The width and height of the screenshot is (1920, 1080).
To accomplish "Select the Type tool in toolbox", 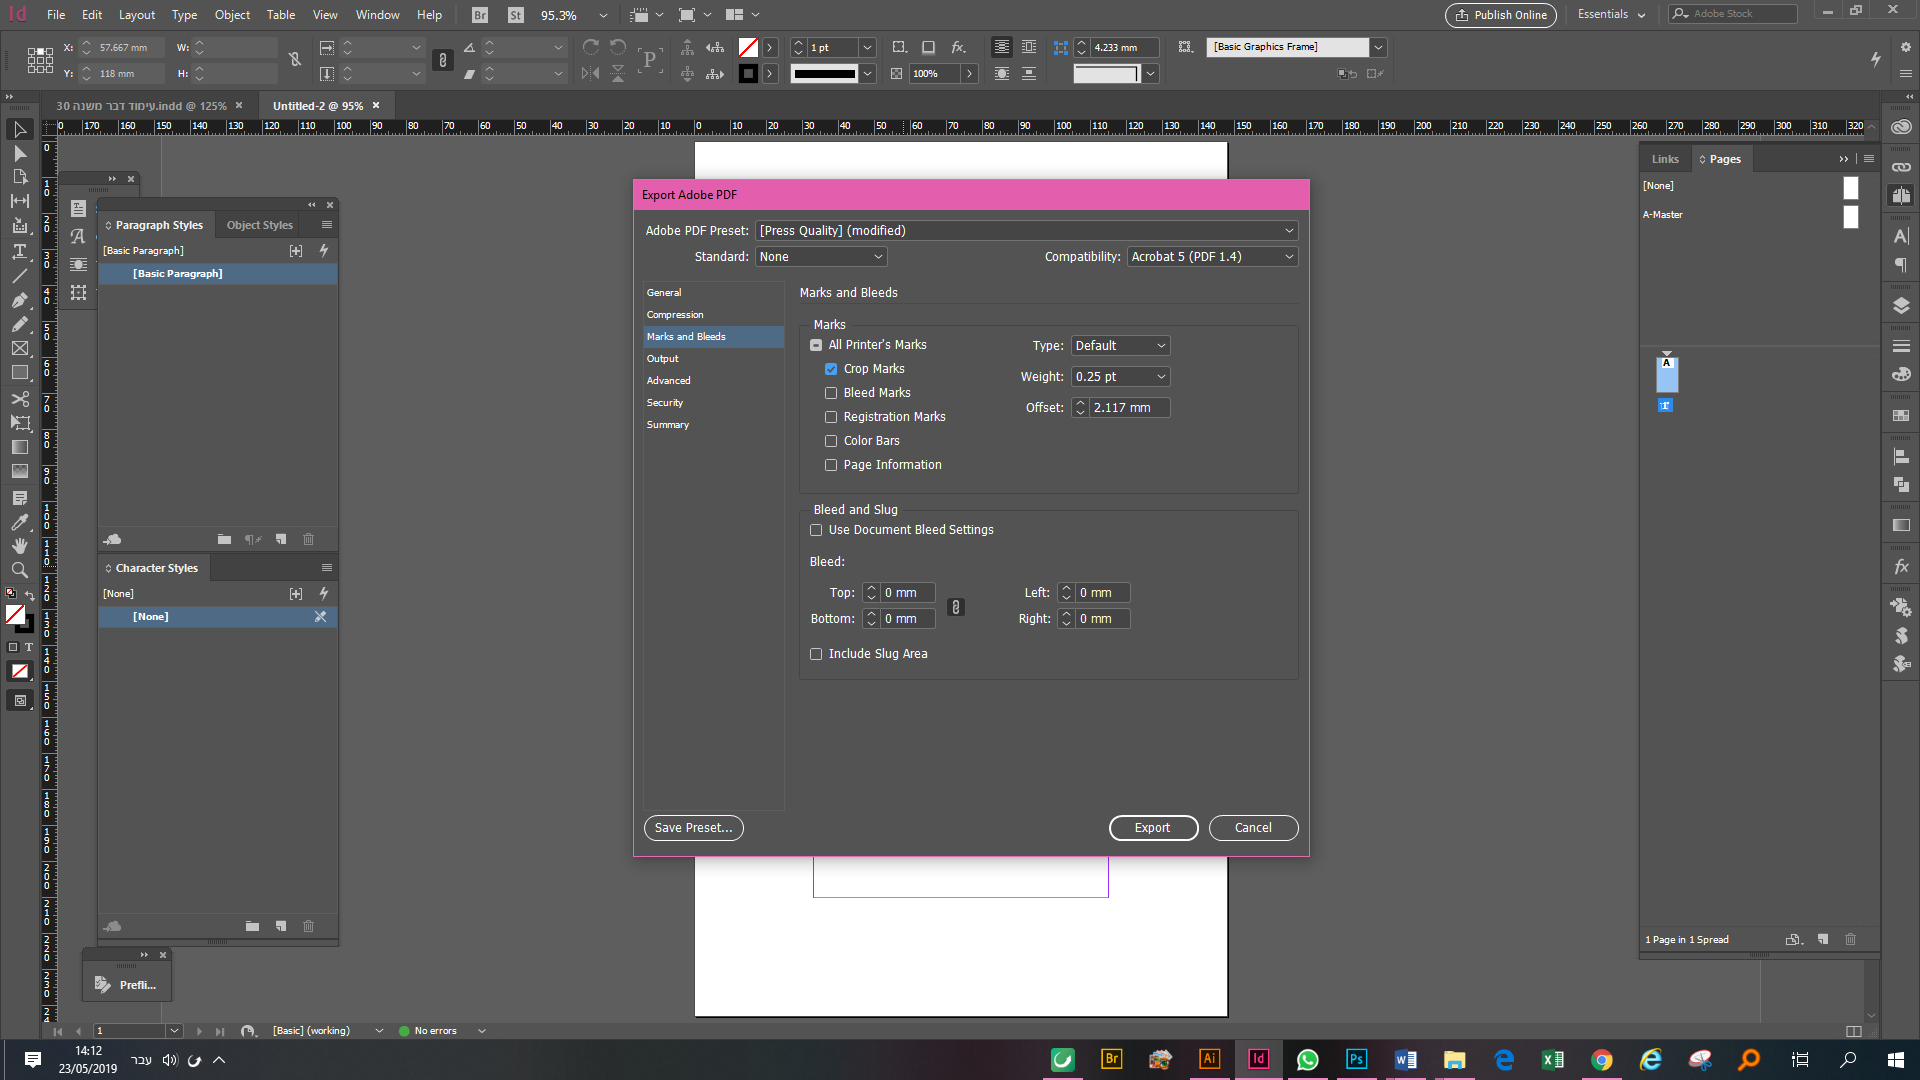I will tap(19, 251).
